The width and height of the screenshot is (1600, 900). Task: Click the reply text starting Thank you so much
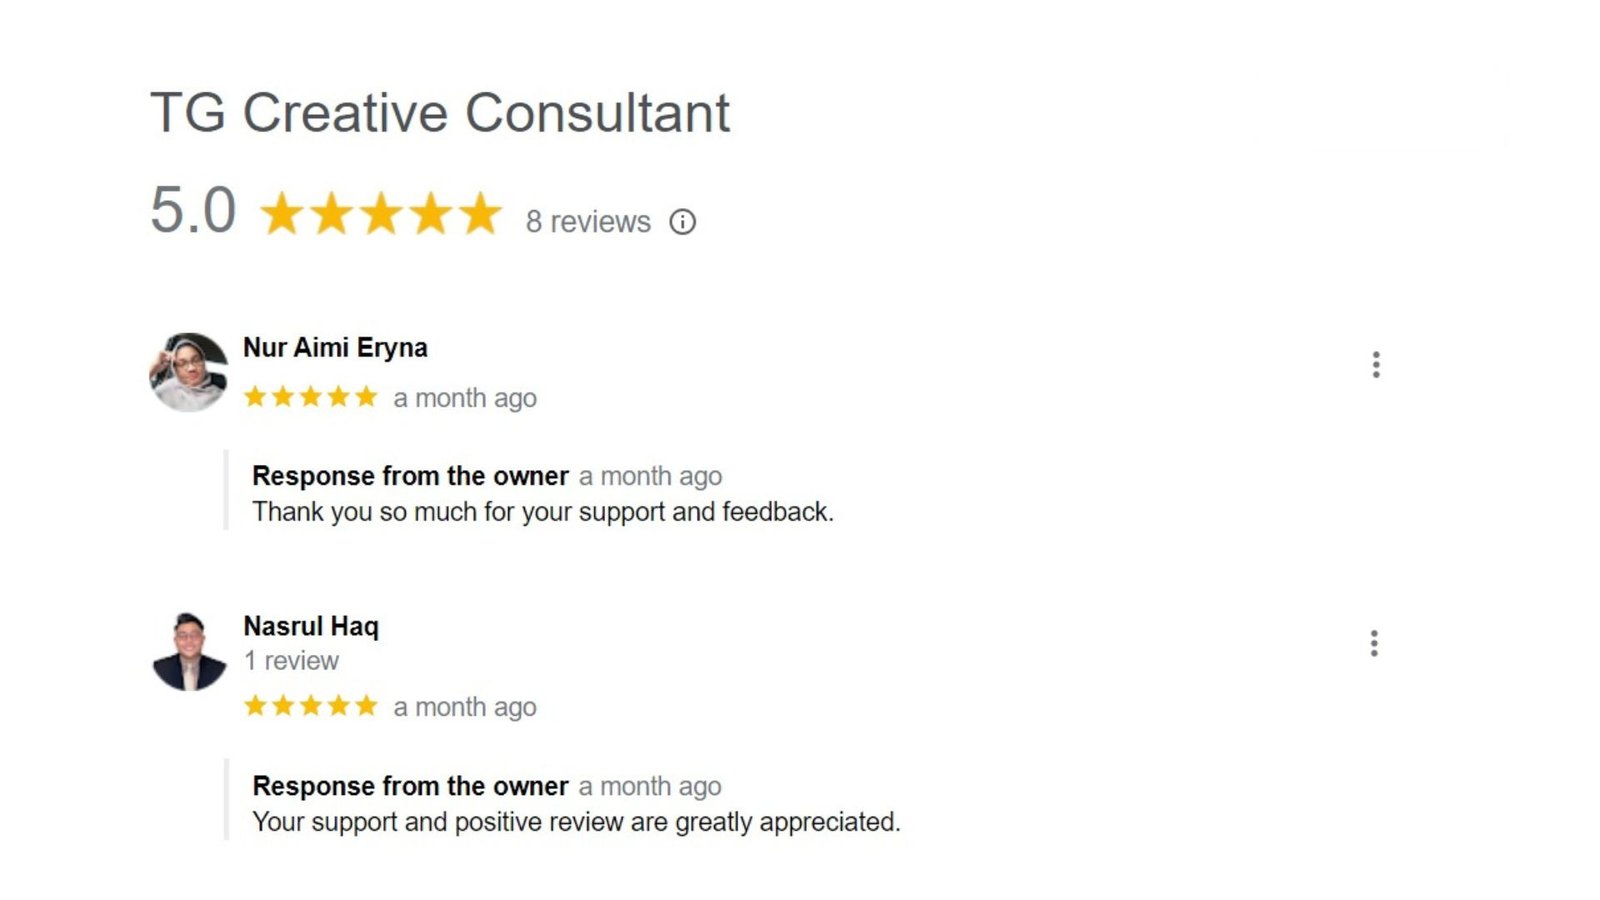point(542,512)
